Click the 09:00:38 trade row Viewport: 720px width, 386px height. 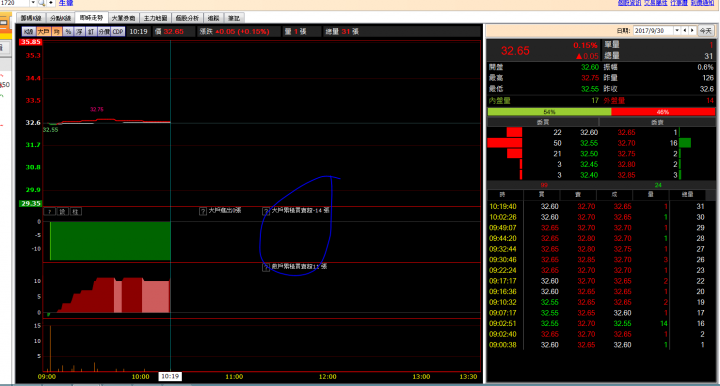click(600, 345)
